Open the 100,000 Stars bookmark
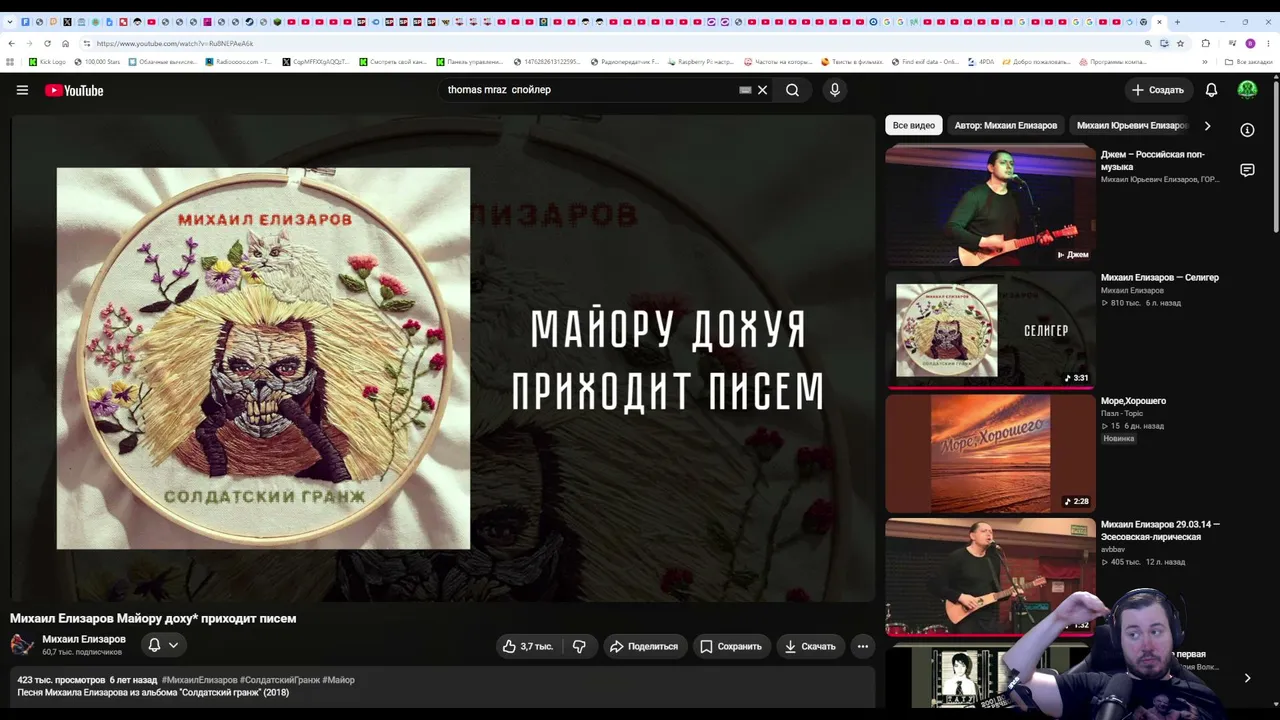 click(x=96, y=62)
